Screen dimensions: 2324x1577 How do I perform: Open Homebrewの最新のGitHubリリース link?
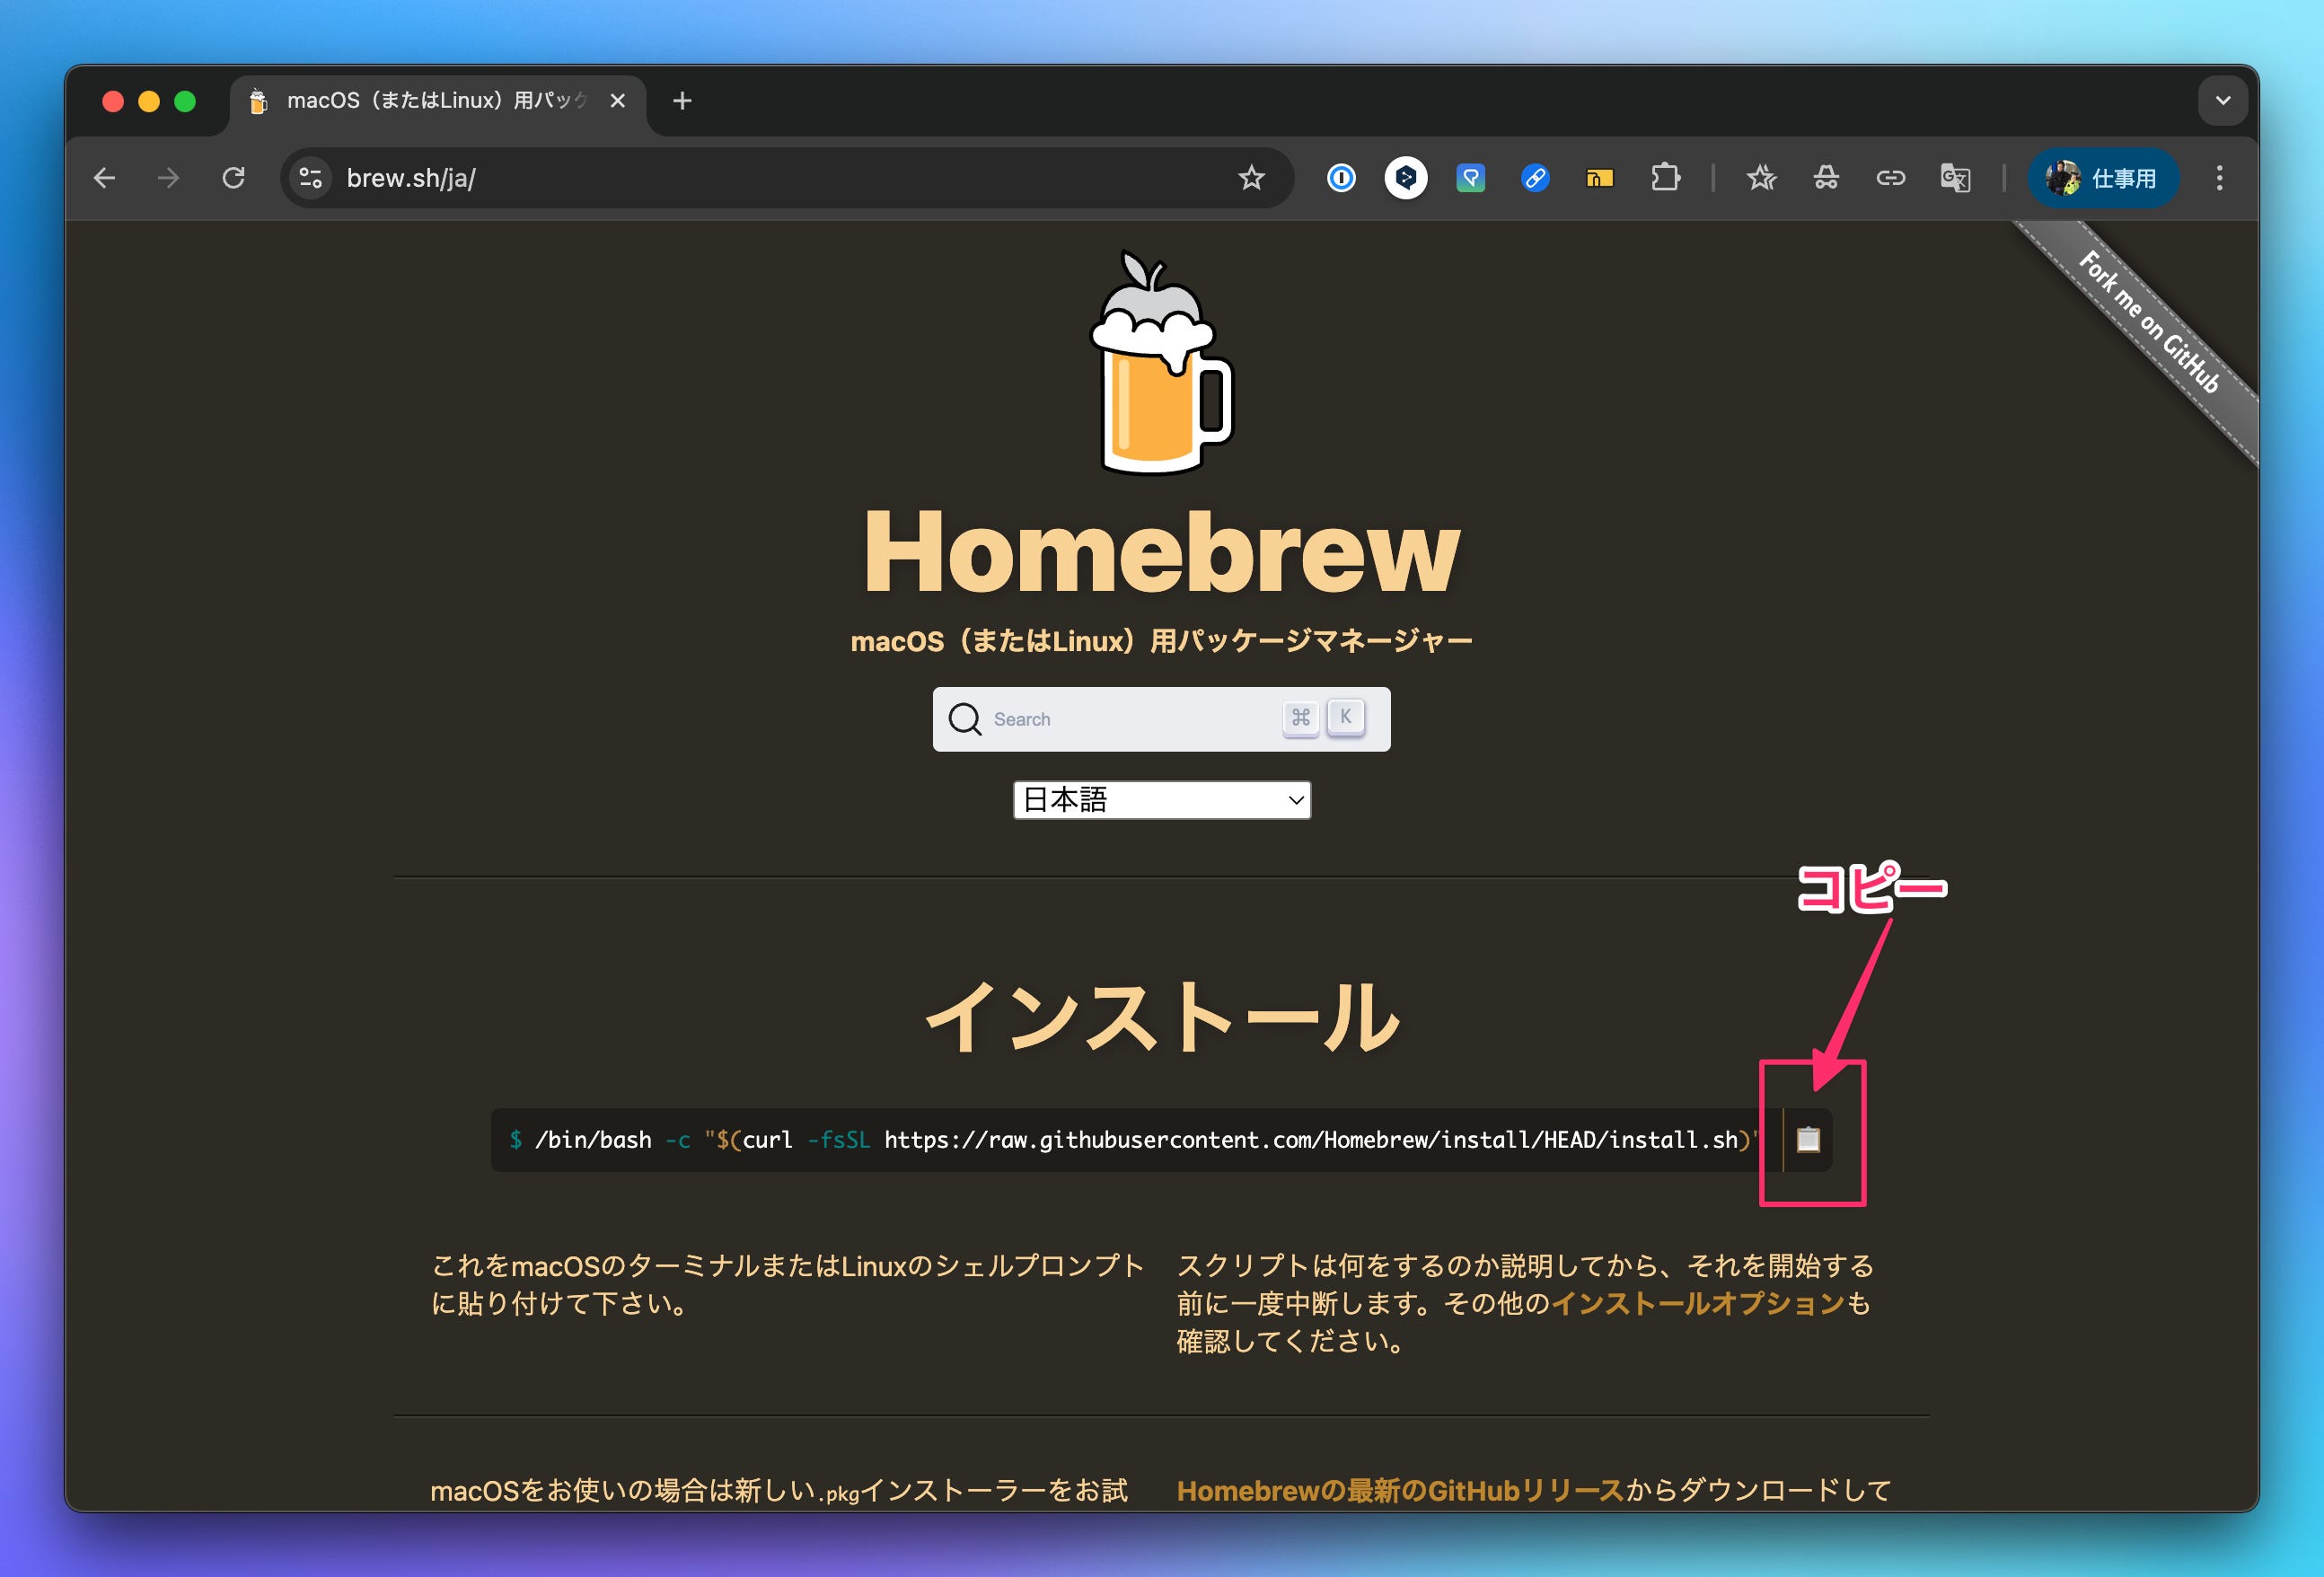(x=1399, y=1490)
